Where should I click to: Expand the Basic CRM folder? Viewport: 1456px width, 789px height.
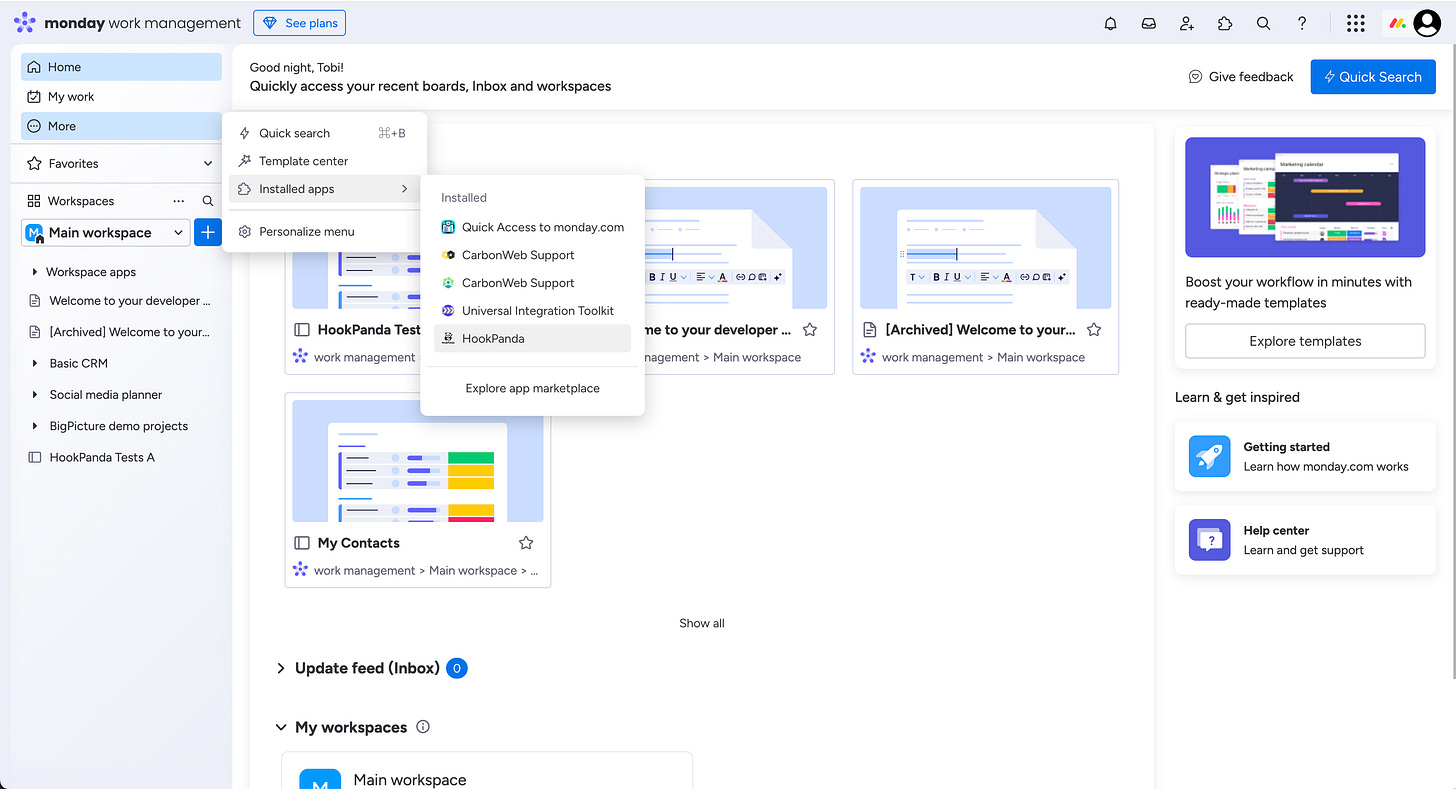(35, 363)
